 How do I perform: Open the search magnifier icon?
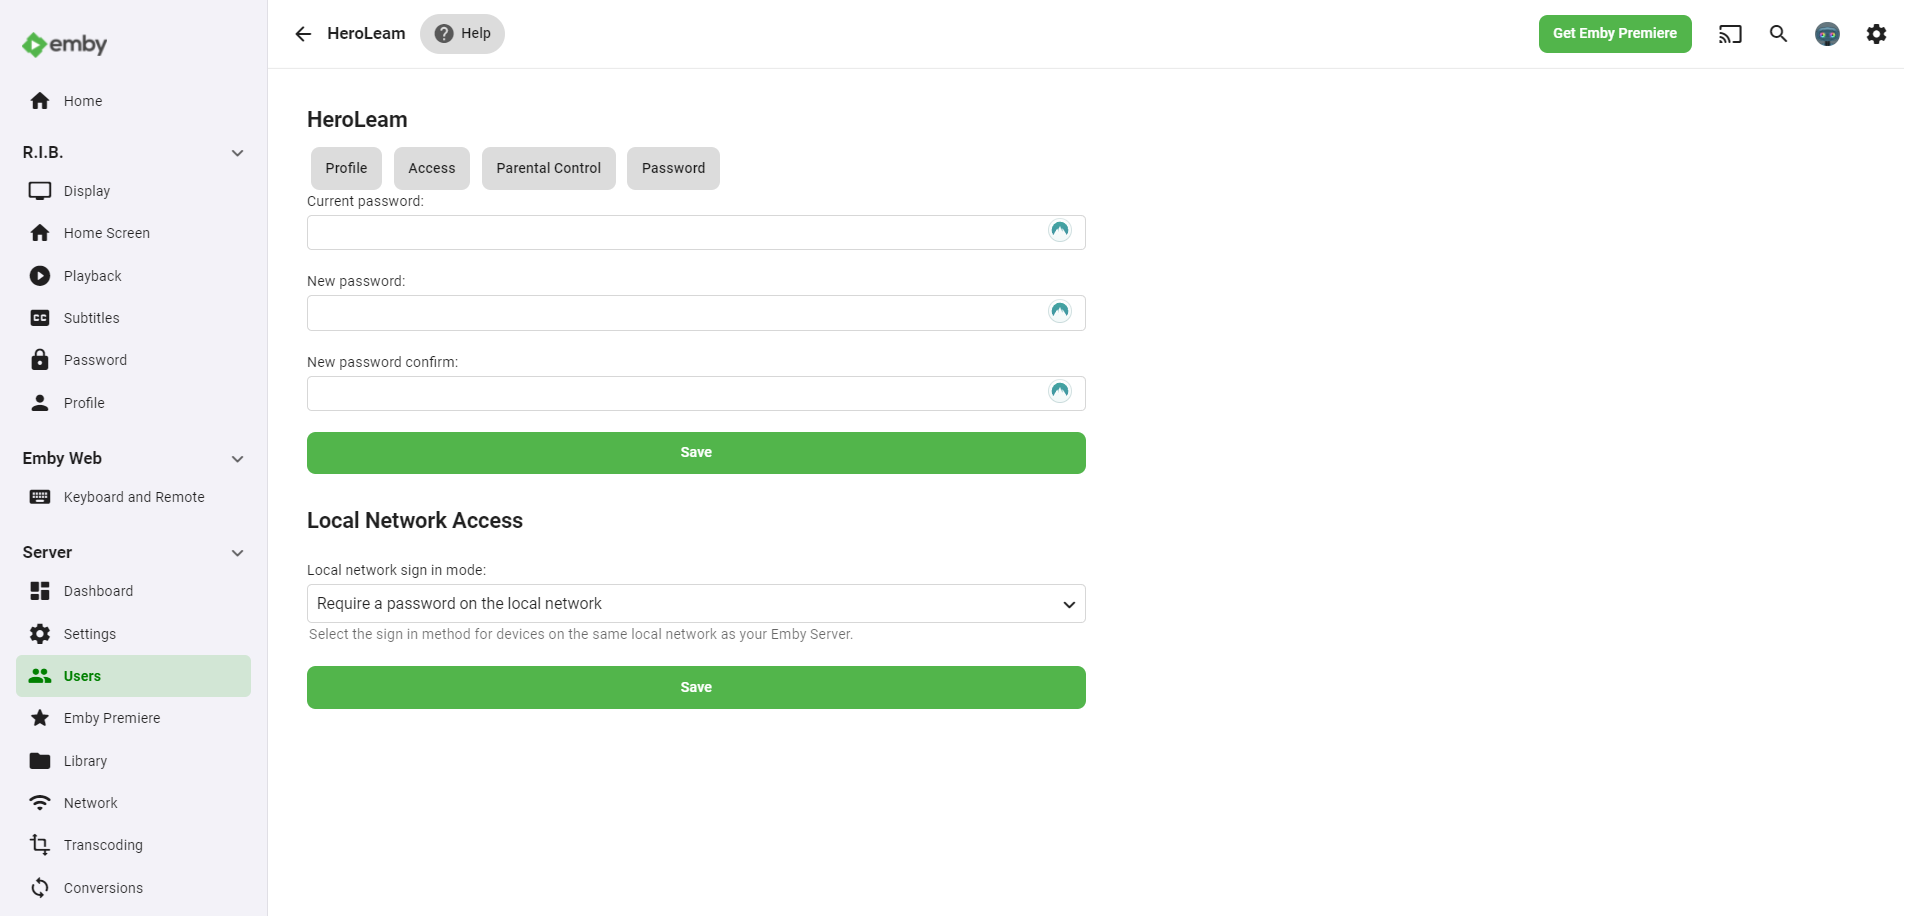coord(1778,34)
